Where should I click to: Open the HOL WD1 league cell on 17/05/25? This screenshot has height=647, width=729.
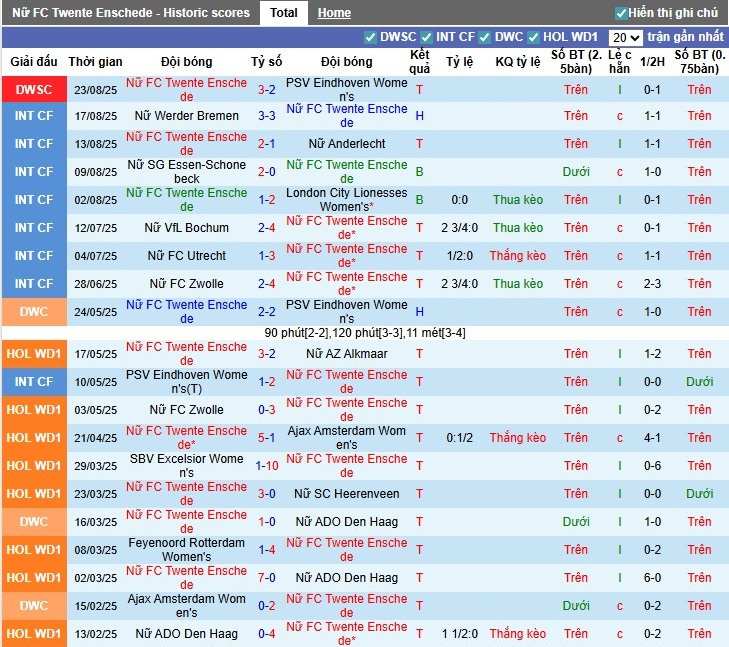click(x=34, y=354)
